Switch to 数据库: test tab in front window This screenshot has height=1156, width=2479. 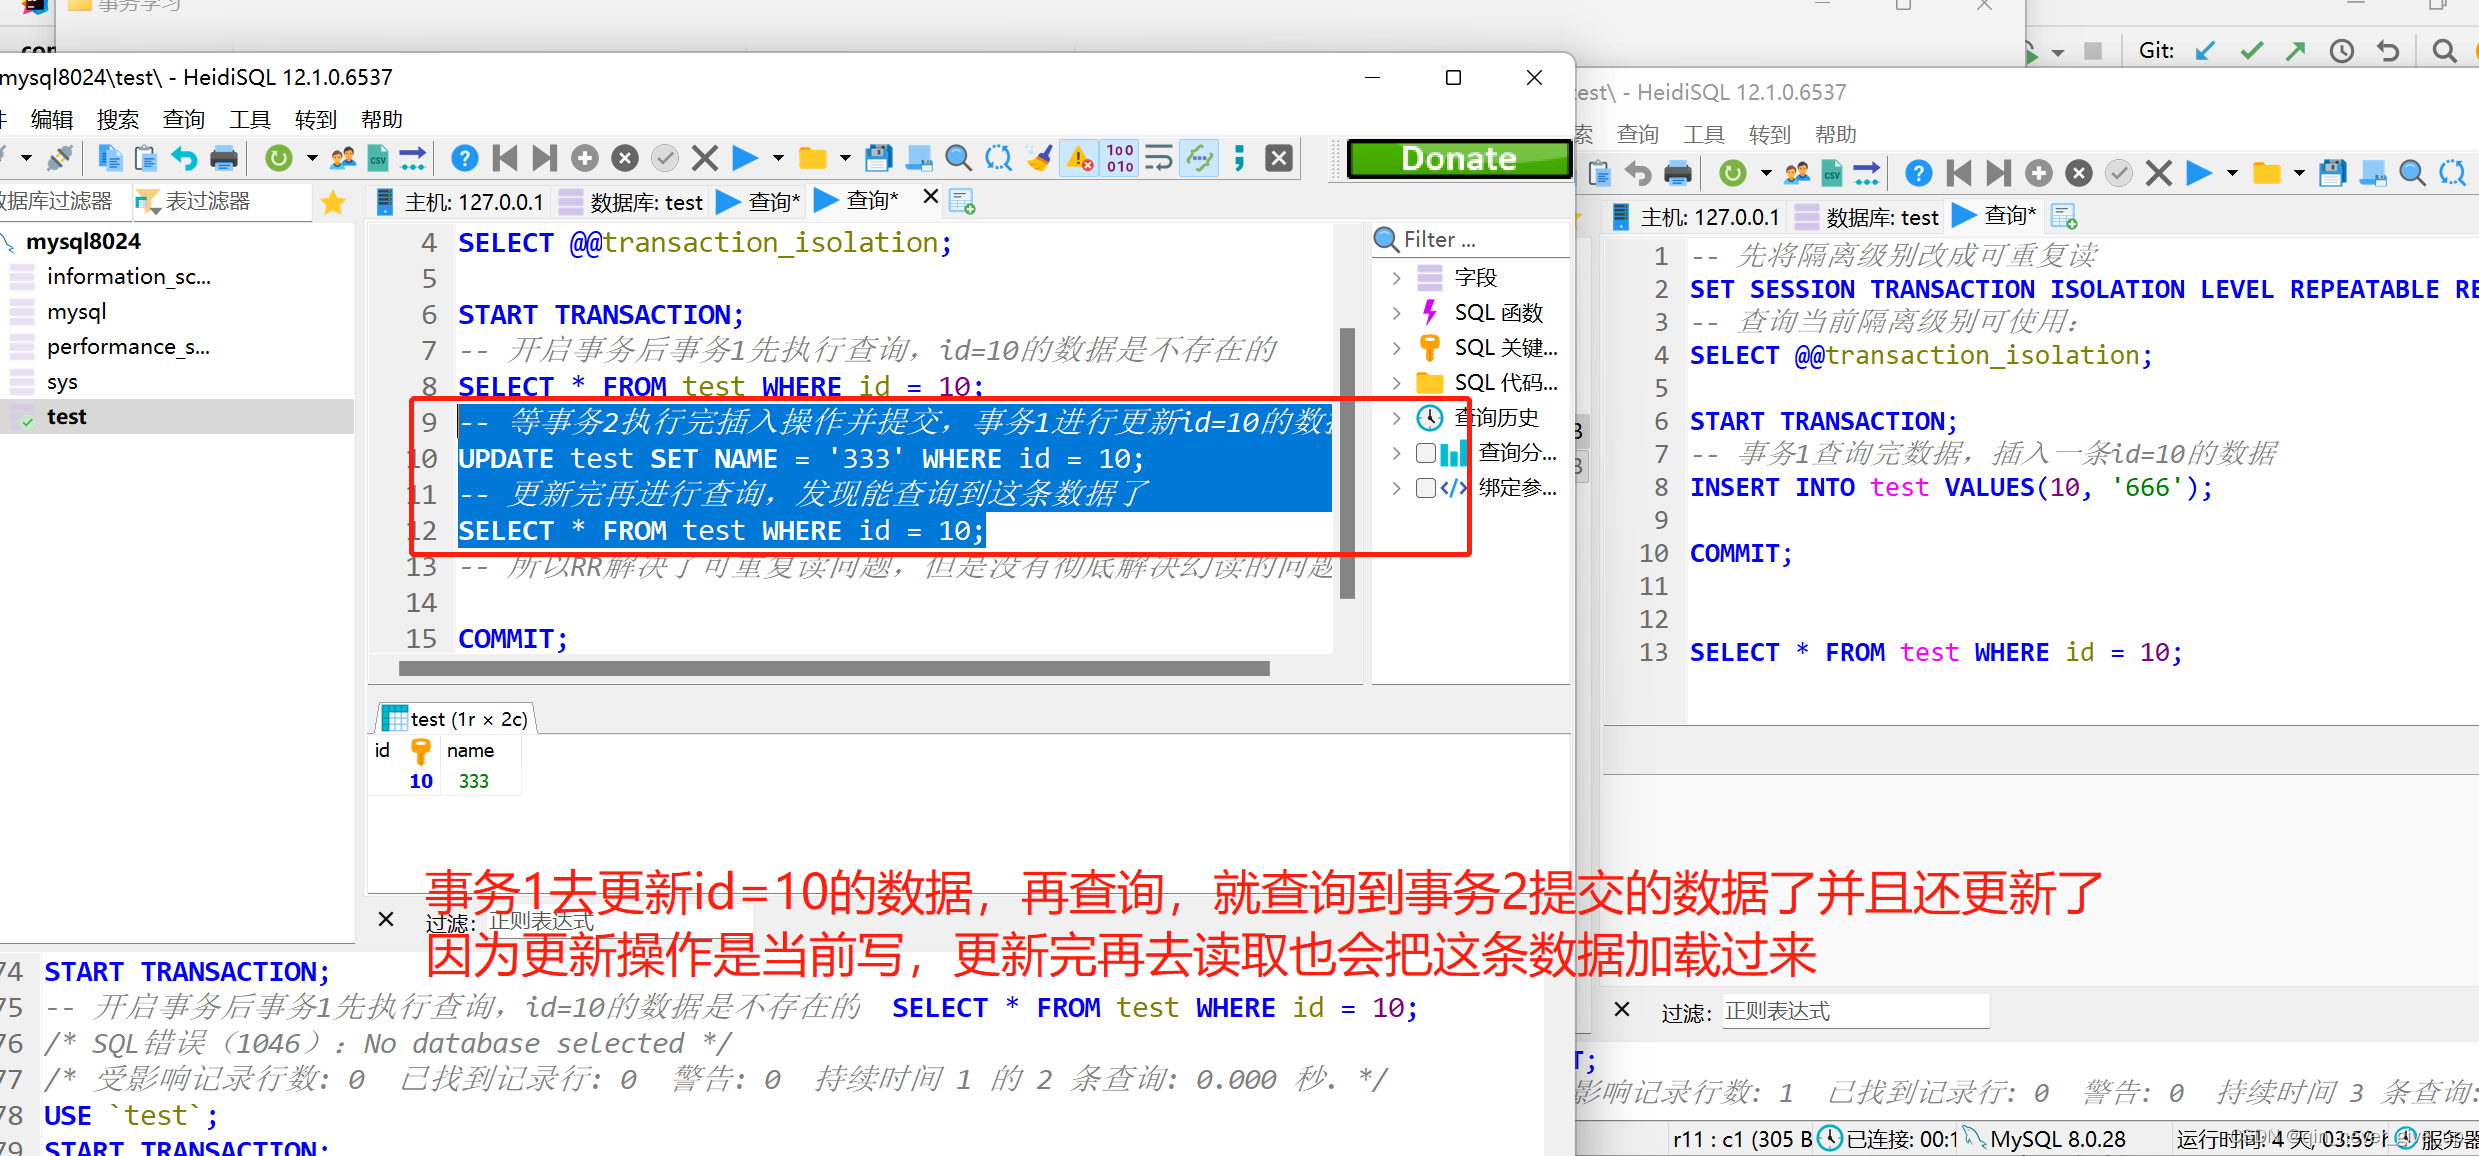point(632,202)
